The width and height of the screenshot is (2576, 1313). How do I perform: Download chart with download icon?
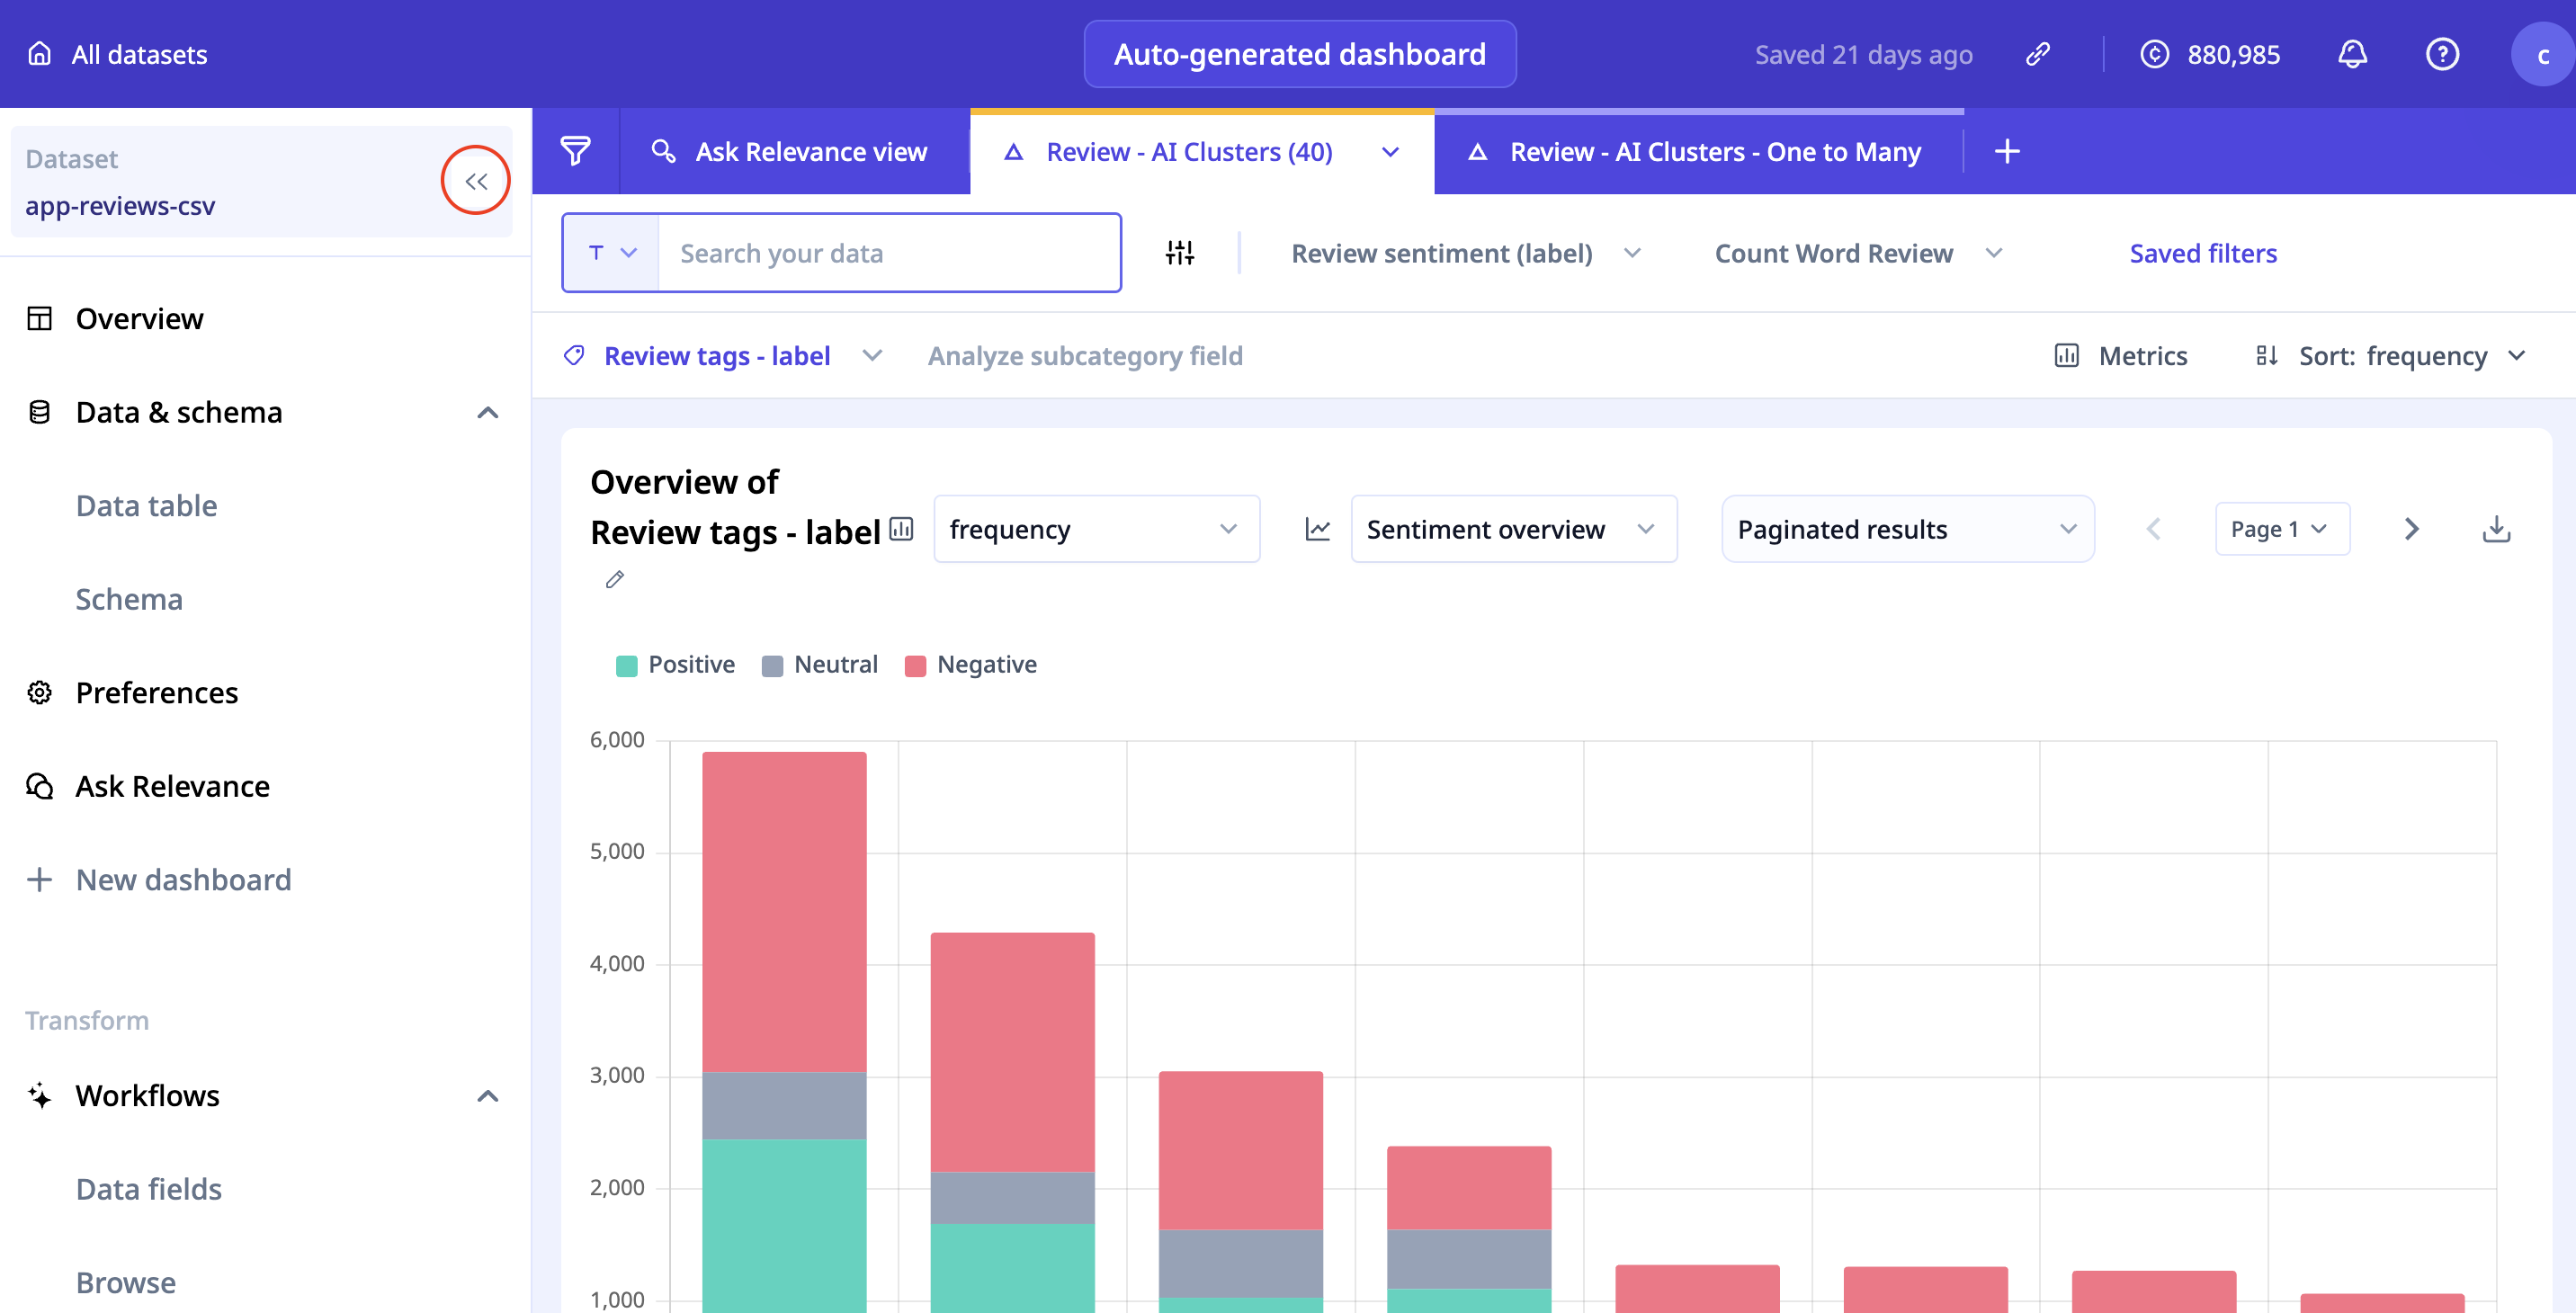pos(2496,529)
